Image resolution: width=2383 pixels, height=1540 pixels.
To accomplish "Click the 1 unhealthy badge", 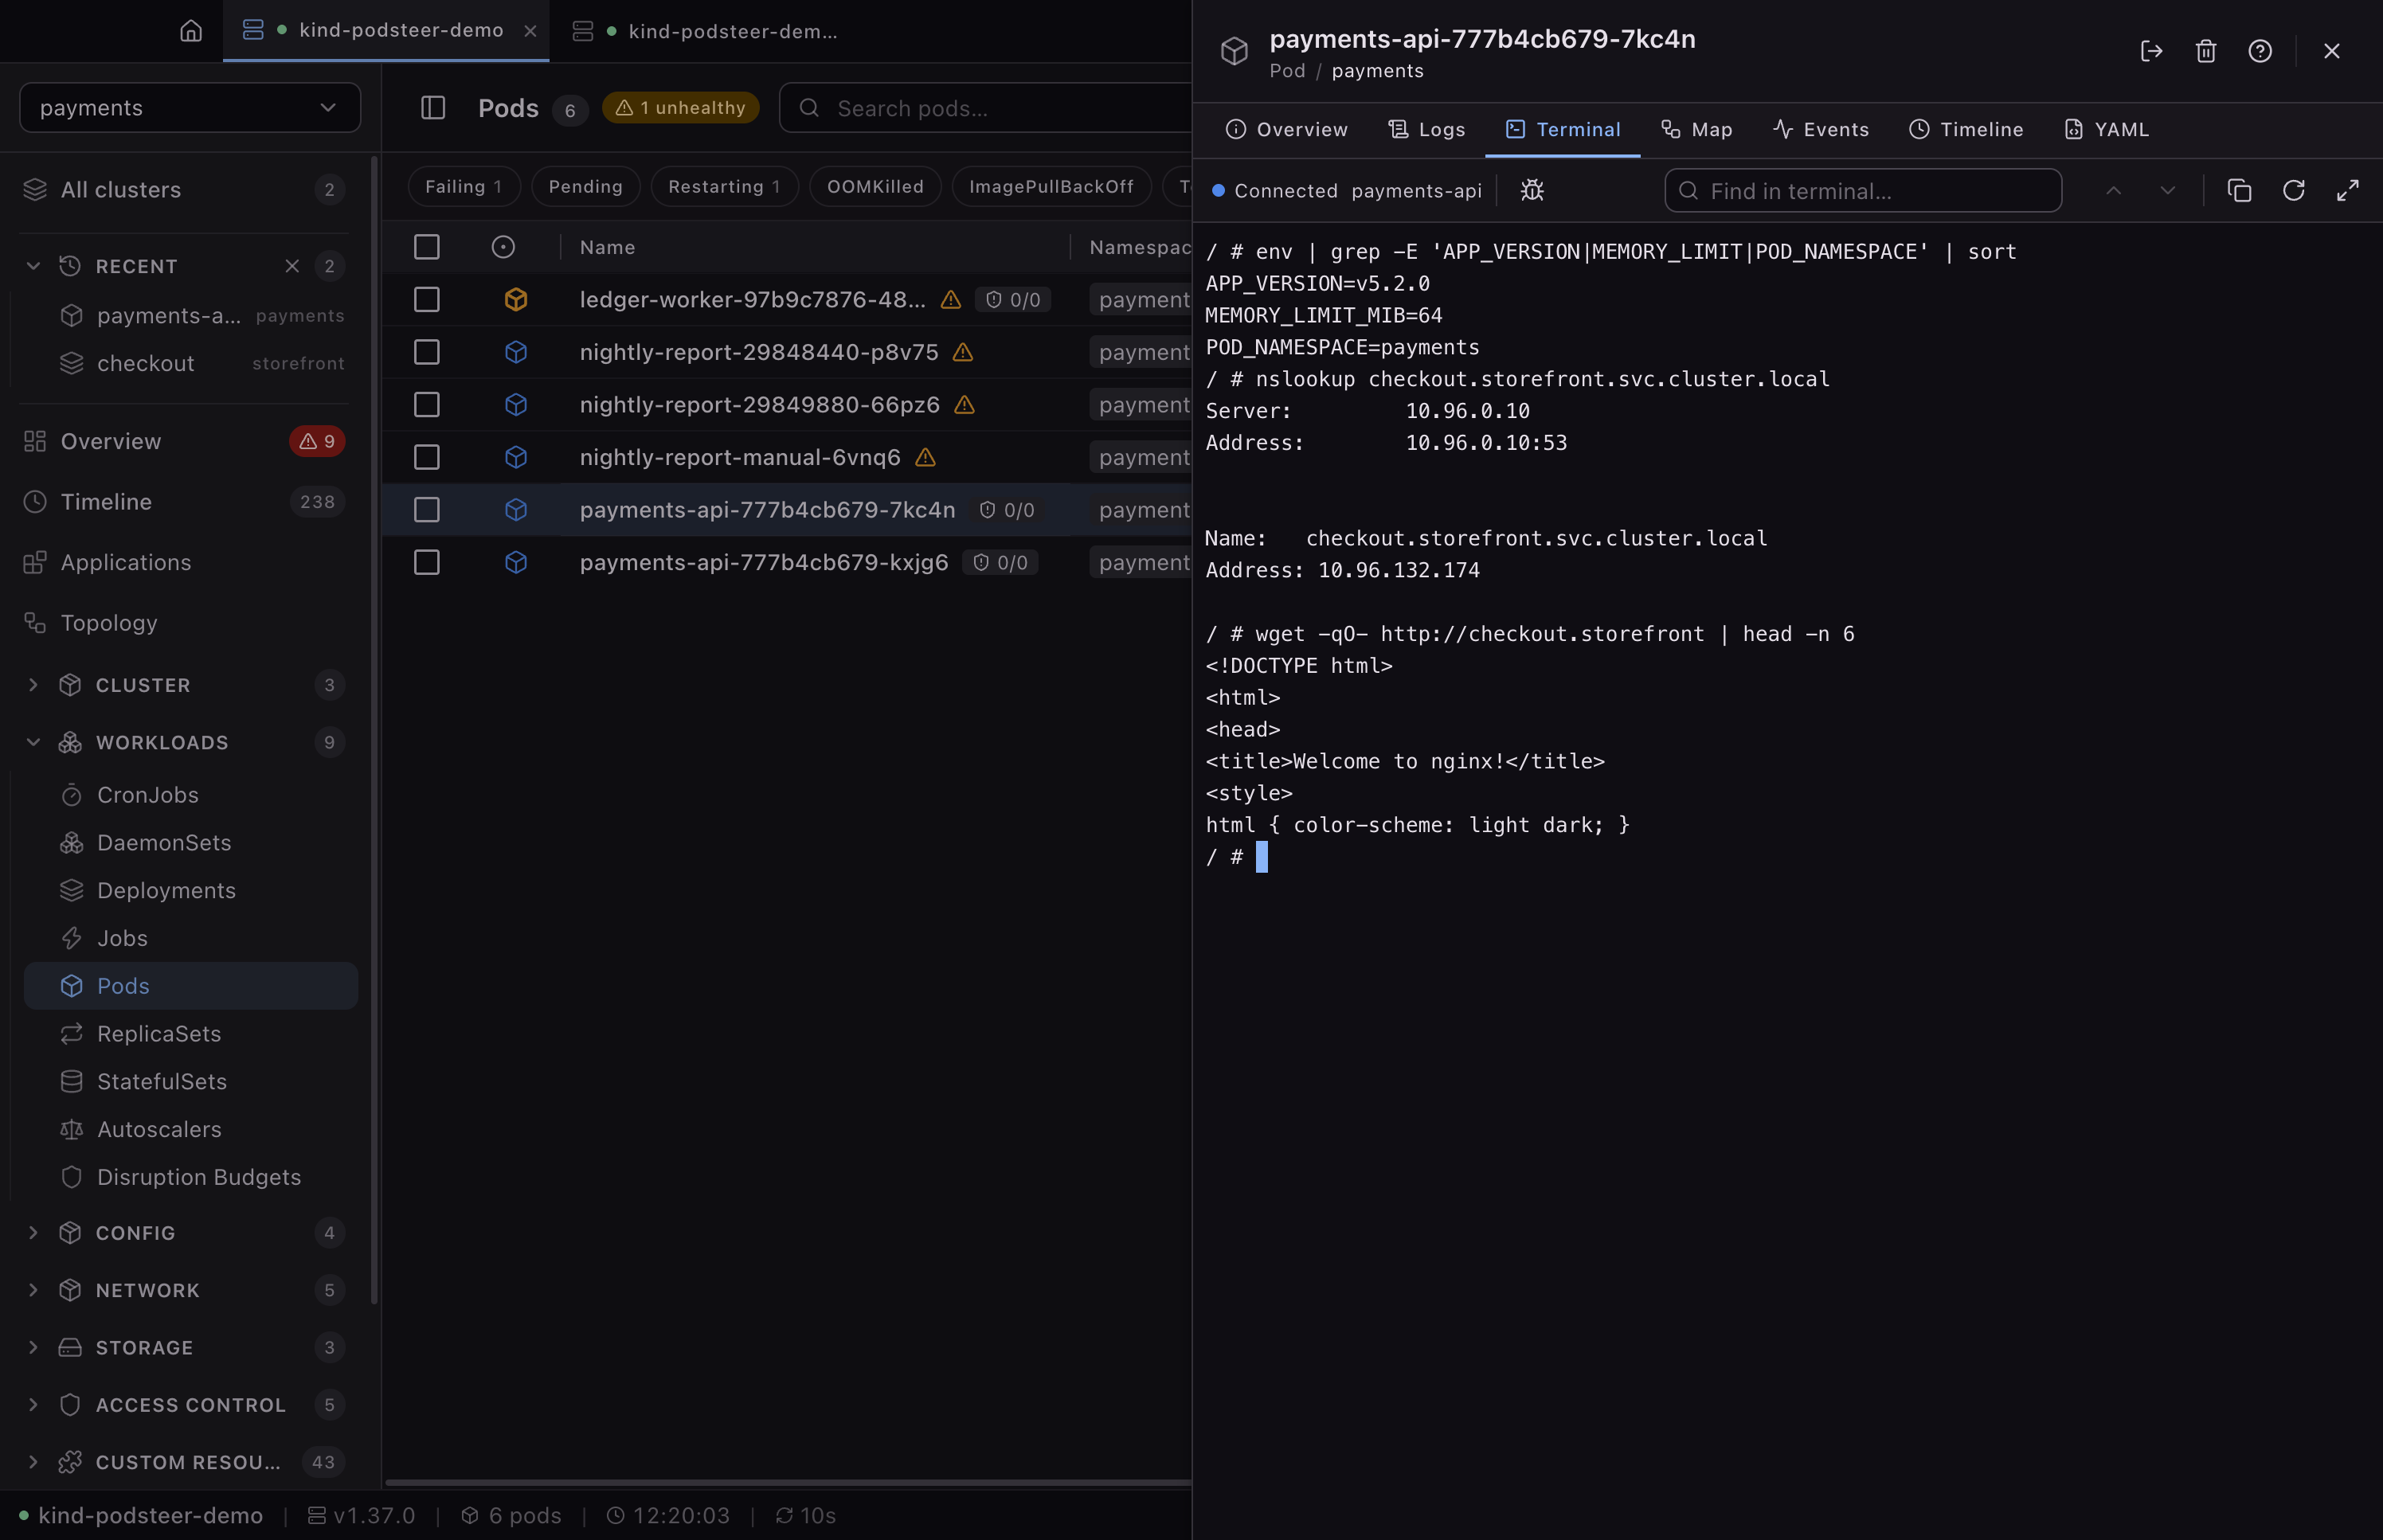I will point(680,108).
